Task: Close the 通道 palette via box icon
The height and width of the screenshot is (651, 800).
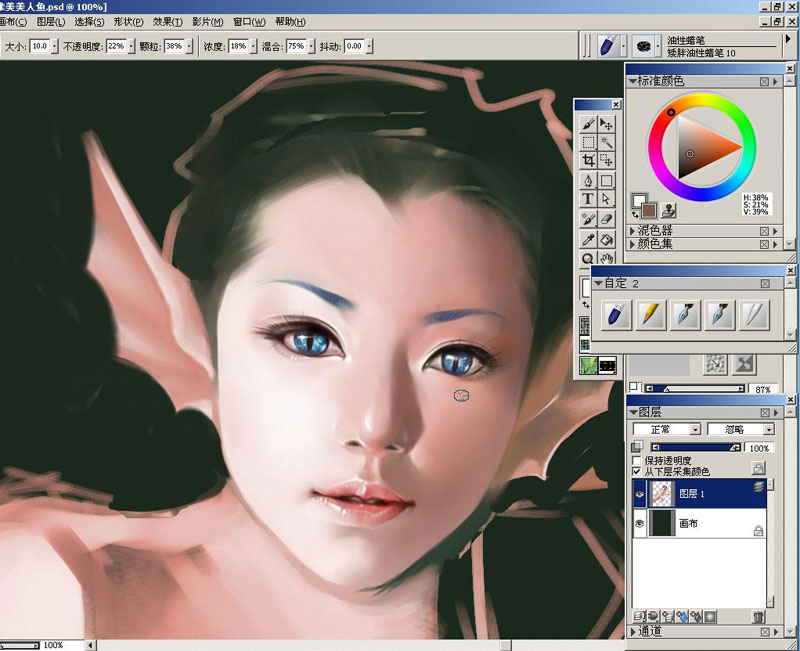Action: (x=764, y=632)
